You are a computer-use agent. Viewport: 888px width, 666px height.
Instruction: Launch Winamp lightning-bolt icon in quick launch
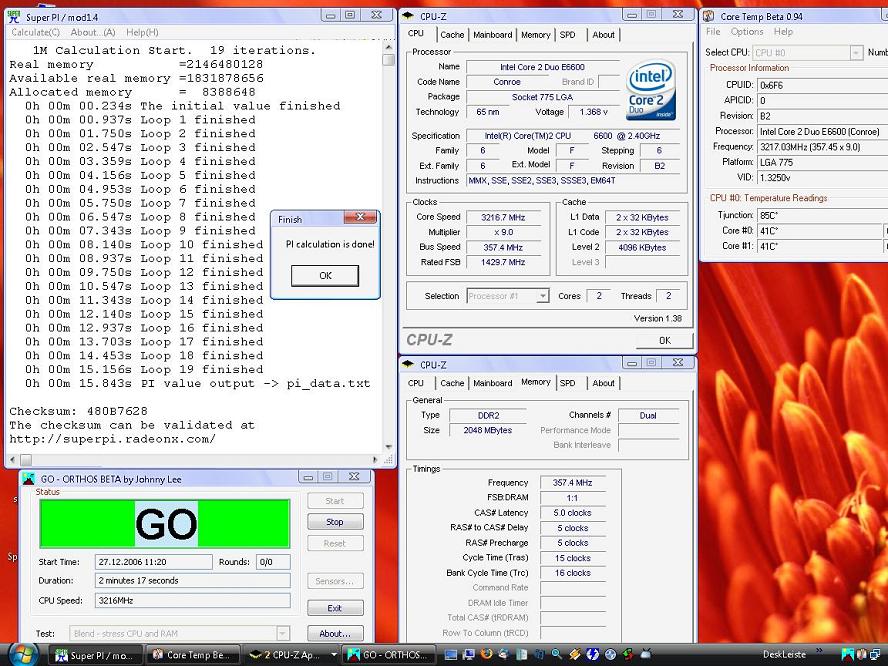coord(574,654)
